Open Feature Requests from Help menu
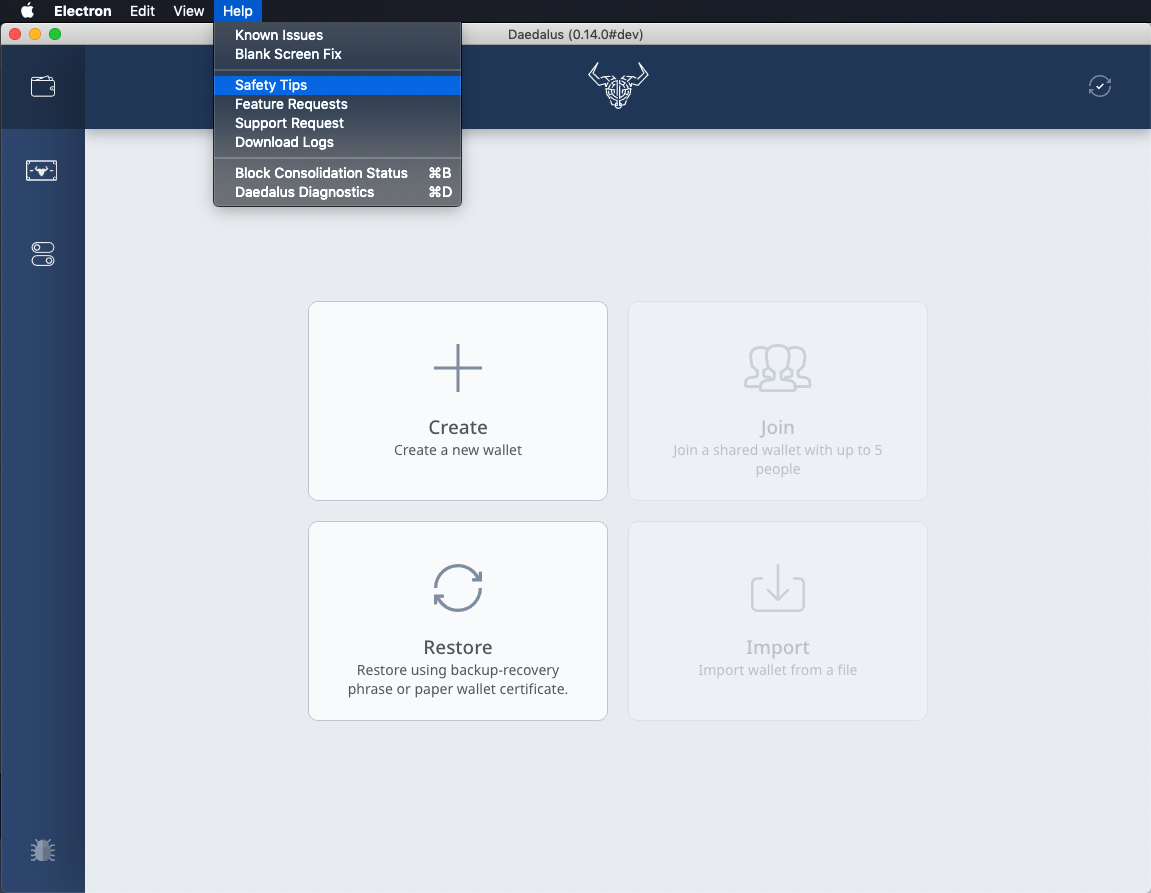Screen dimensions: 1151x893 click(338, 104)
